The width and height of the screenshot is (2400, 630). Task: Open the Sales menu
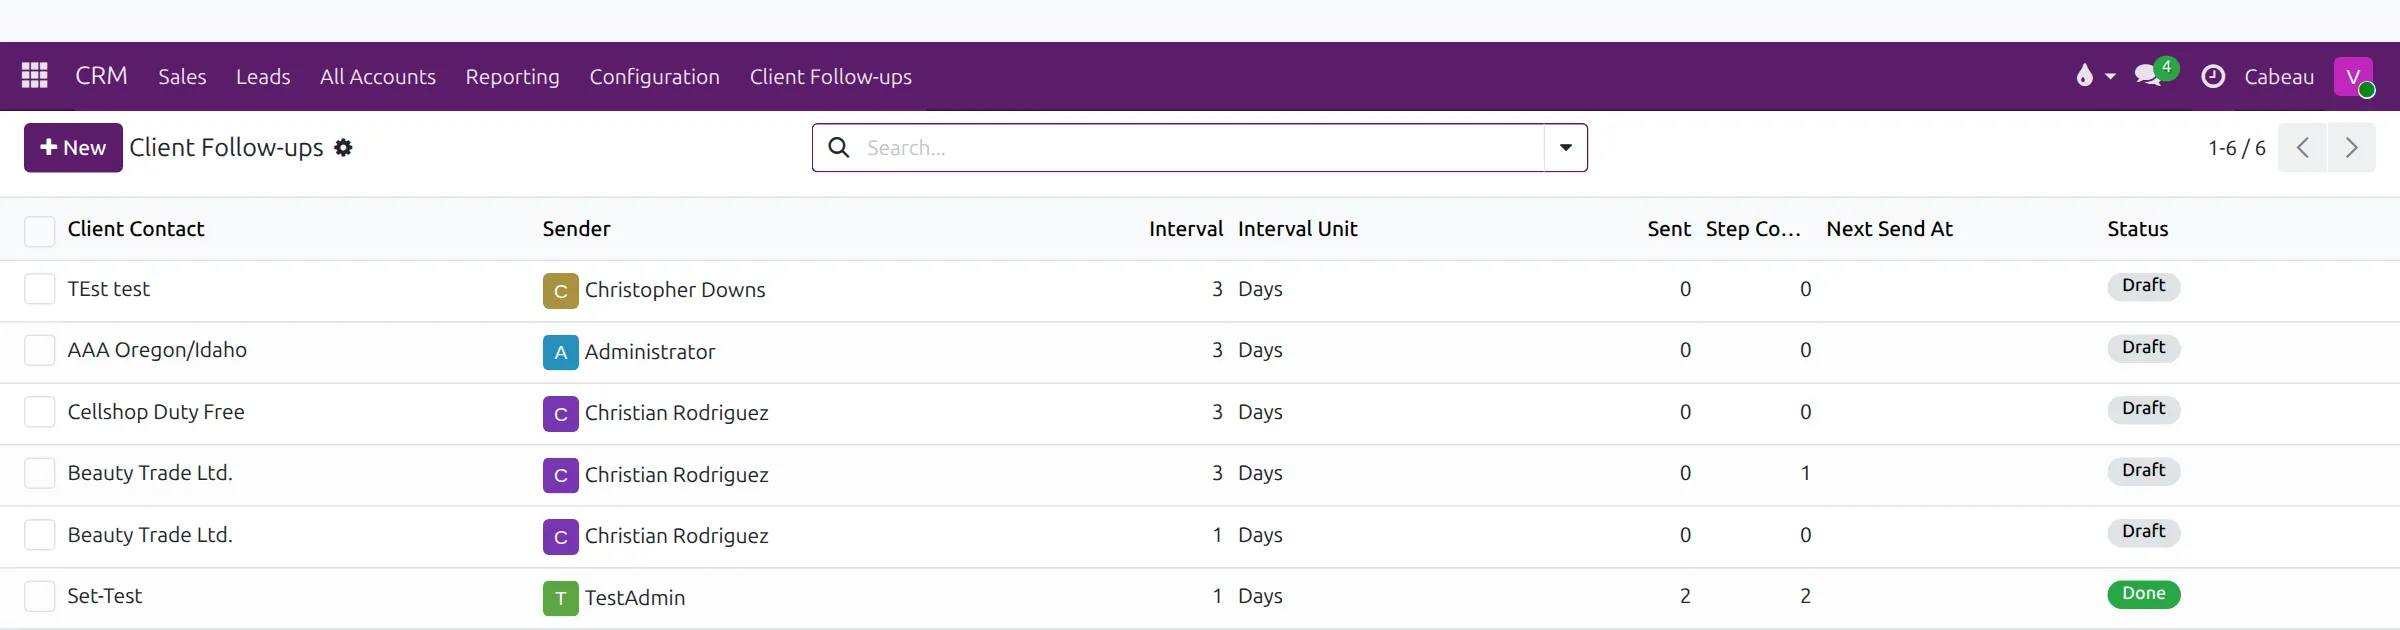(182, 77)
